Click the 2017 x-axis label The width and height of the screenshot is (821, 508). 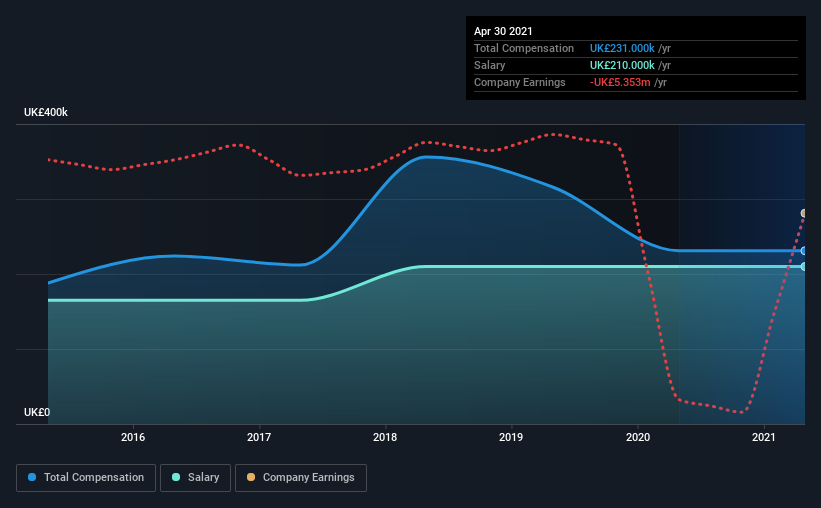259,437
